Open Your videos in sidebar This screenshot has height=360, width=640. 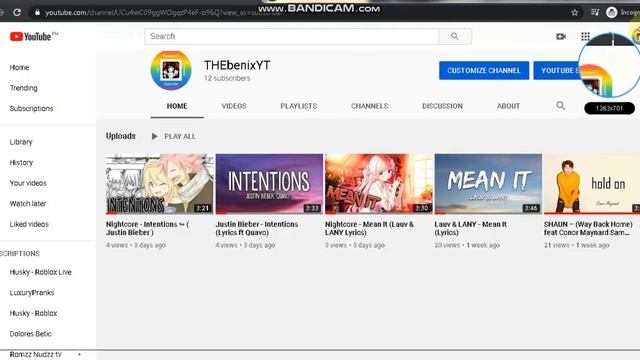point(28,183)
